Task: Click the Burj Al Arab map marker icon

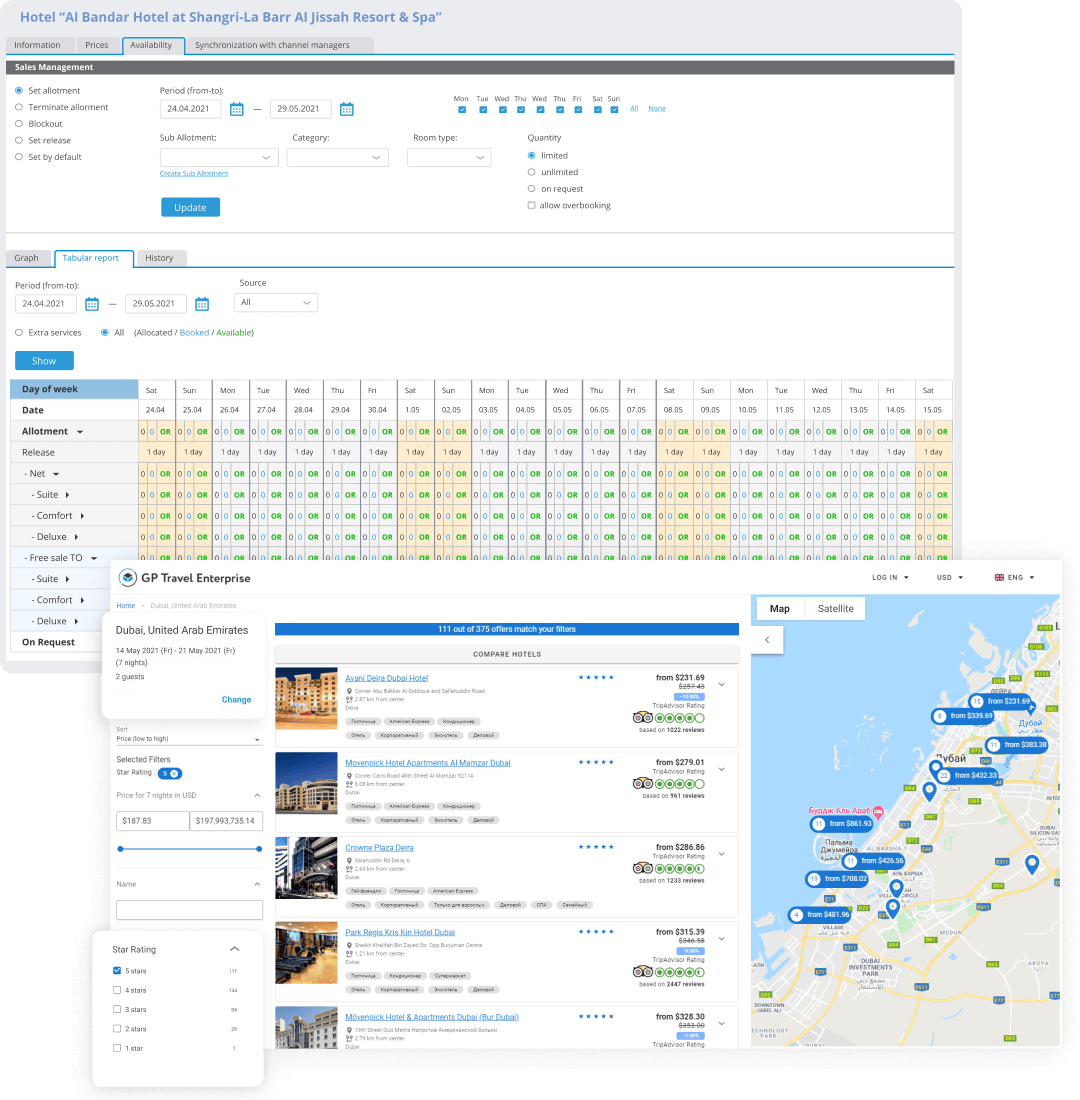Action: [x=877, y=811]
